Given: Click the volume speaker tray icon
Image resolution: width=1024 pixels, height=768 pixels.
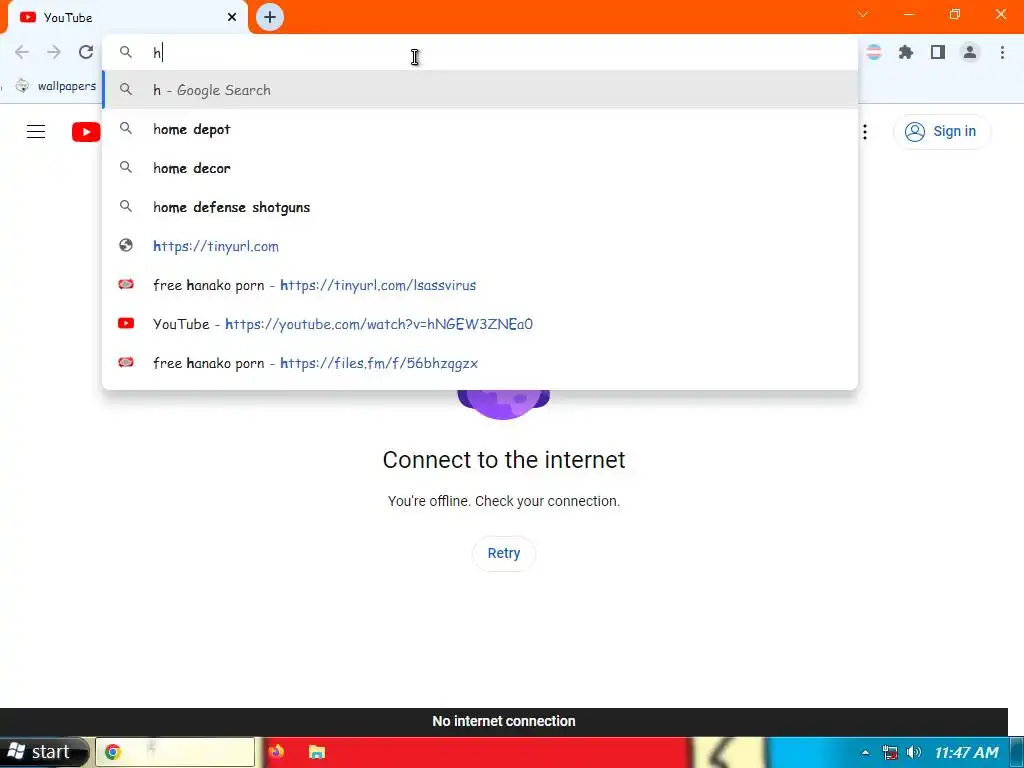Looking at the screenshot, I should 914,752.
